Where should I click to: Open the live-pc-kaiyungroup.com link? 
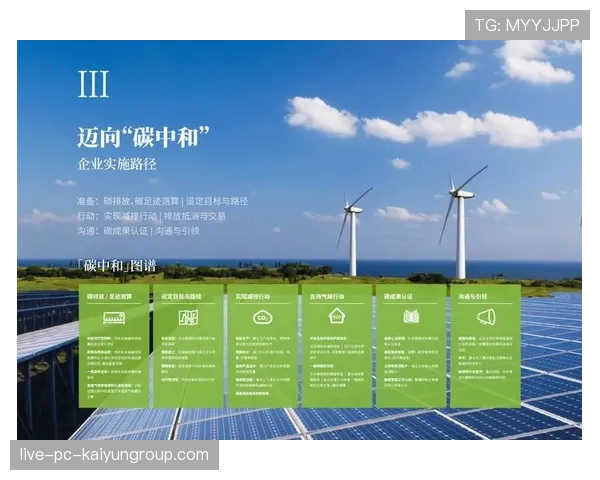pyautogui.click(x=115, y=455)
